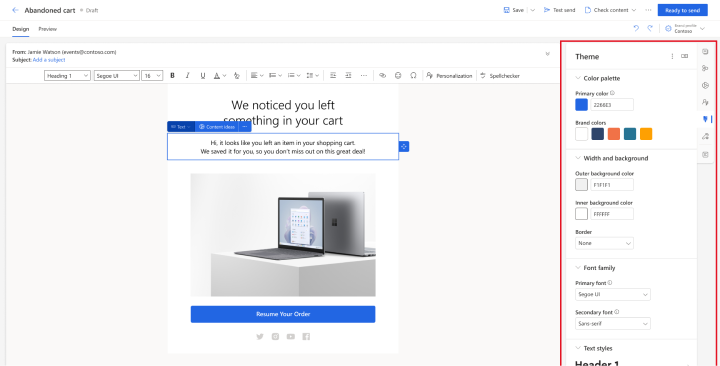Click the decrease indent icon
Screen dimensions: 720x366
[333, 76]
